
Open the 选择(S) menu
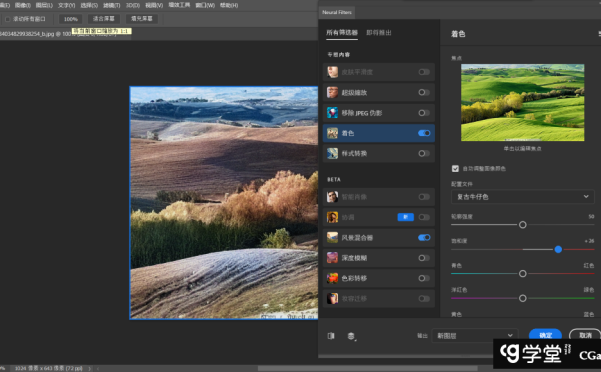click(x=89, y=5)
